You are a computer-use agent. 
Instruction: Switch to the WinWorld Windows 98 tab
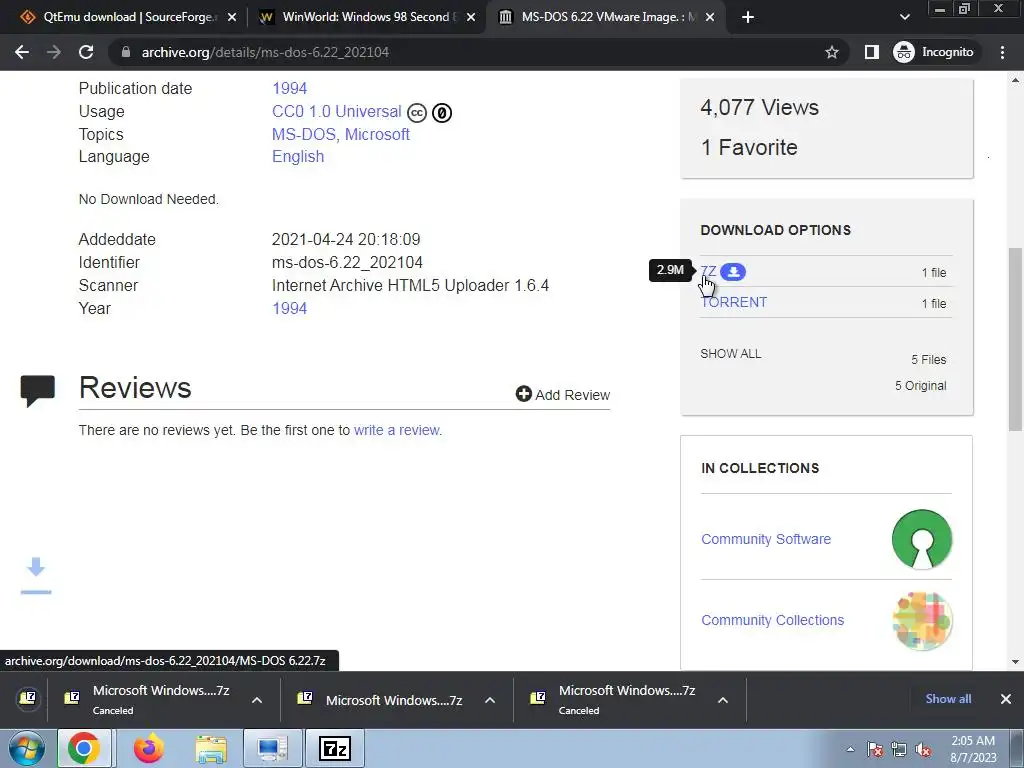[x=366, y=17]
